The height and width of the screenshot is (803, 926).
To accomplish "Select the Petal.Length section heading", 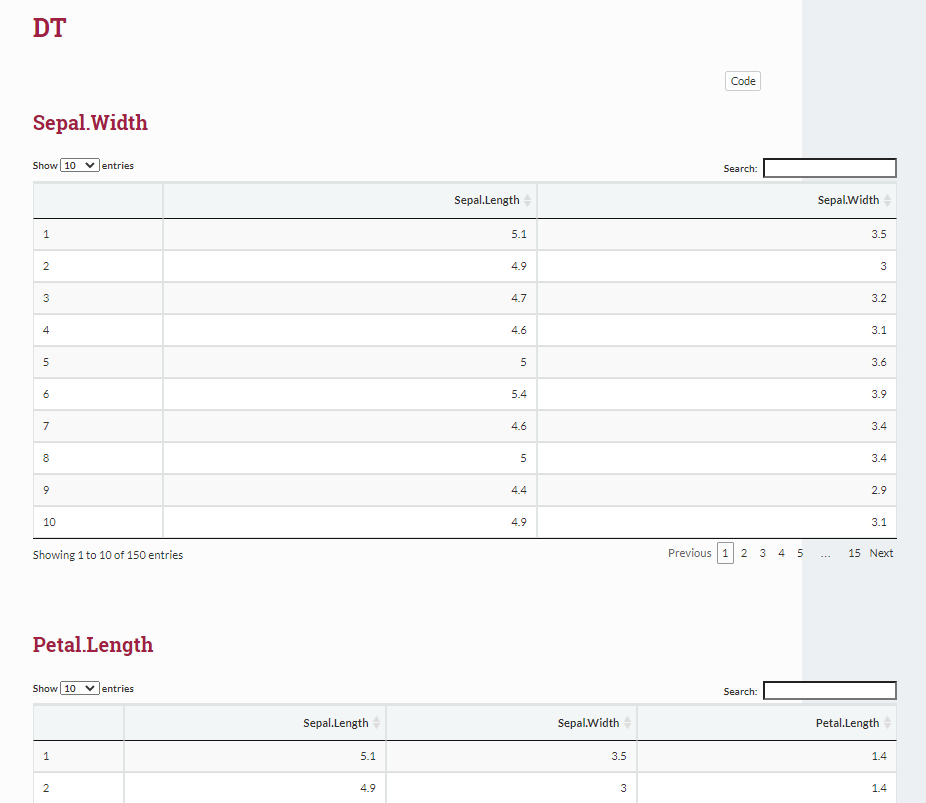I will pos(93,645).
